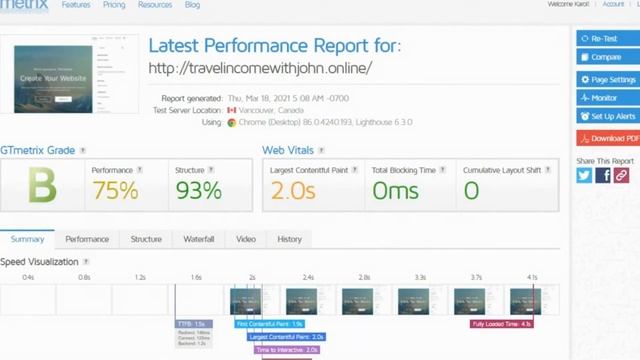Image resolution: width=640 pixels, height=360 pixels.
Task: Click the Compare button
Action: pyautogui.click(x=608, y=57)
